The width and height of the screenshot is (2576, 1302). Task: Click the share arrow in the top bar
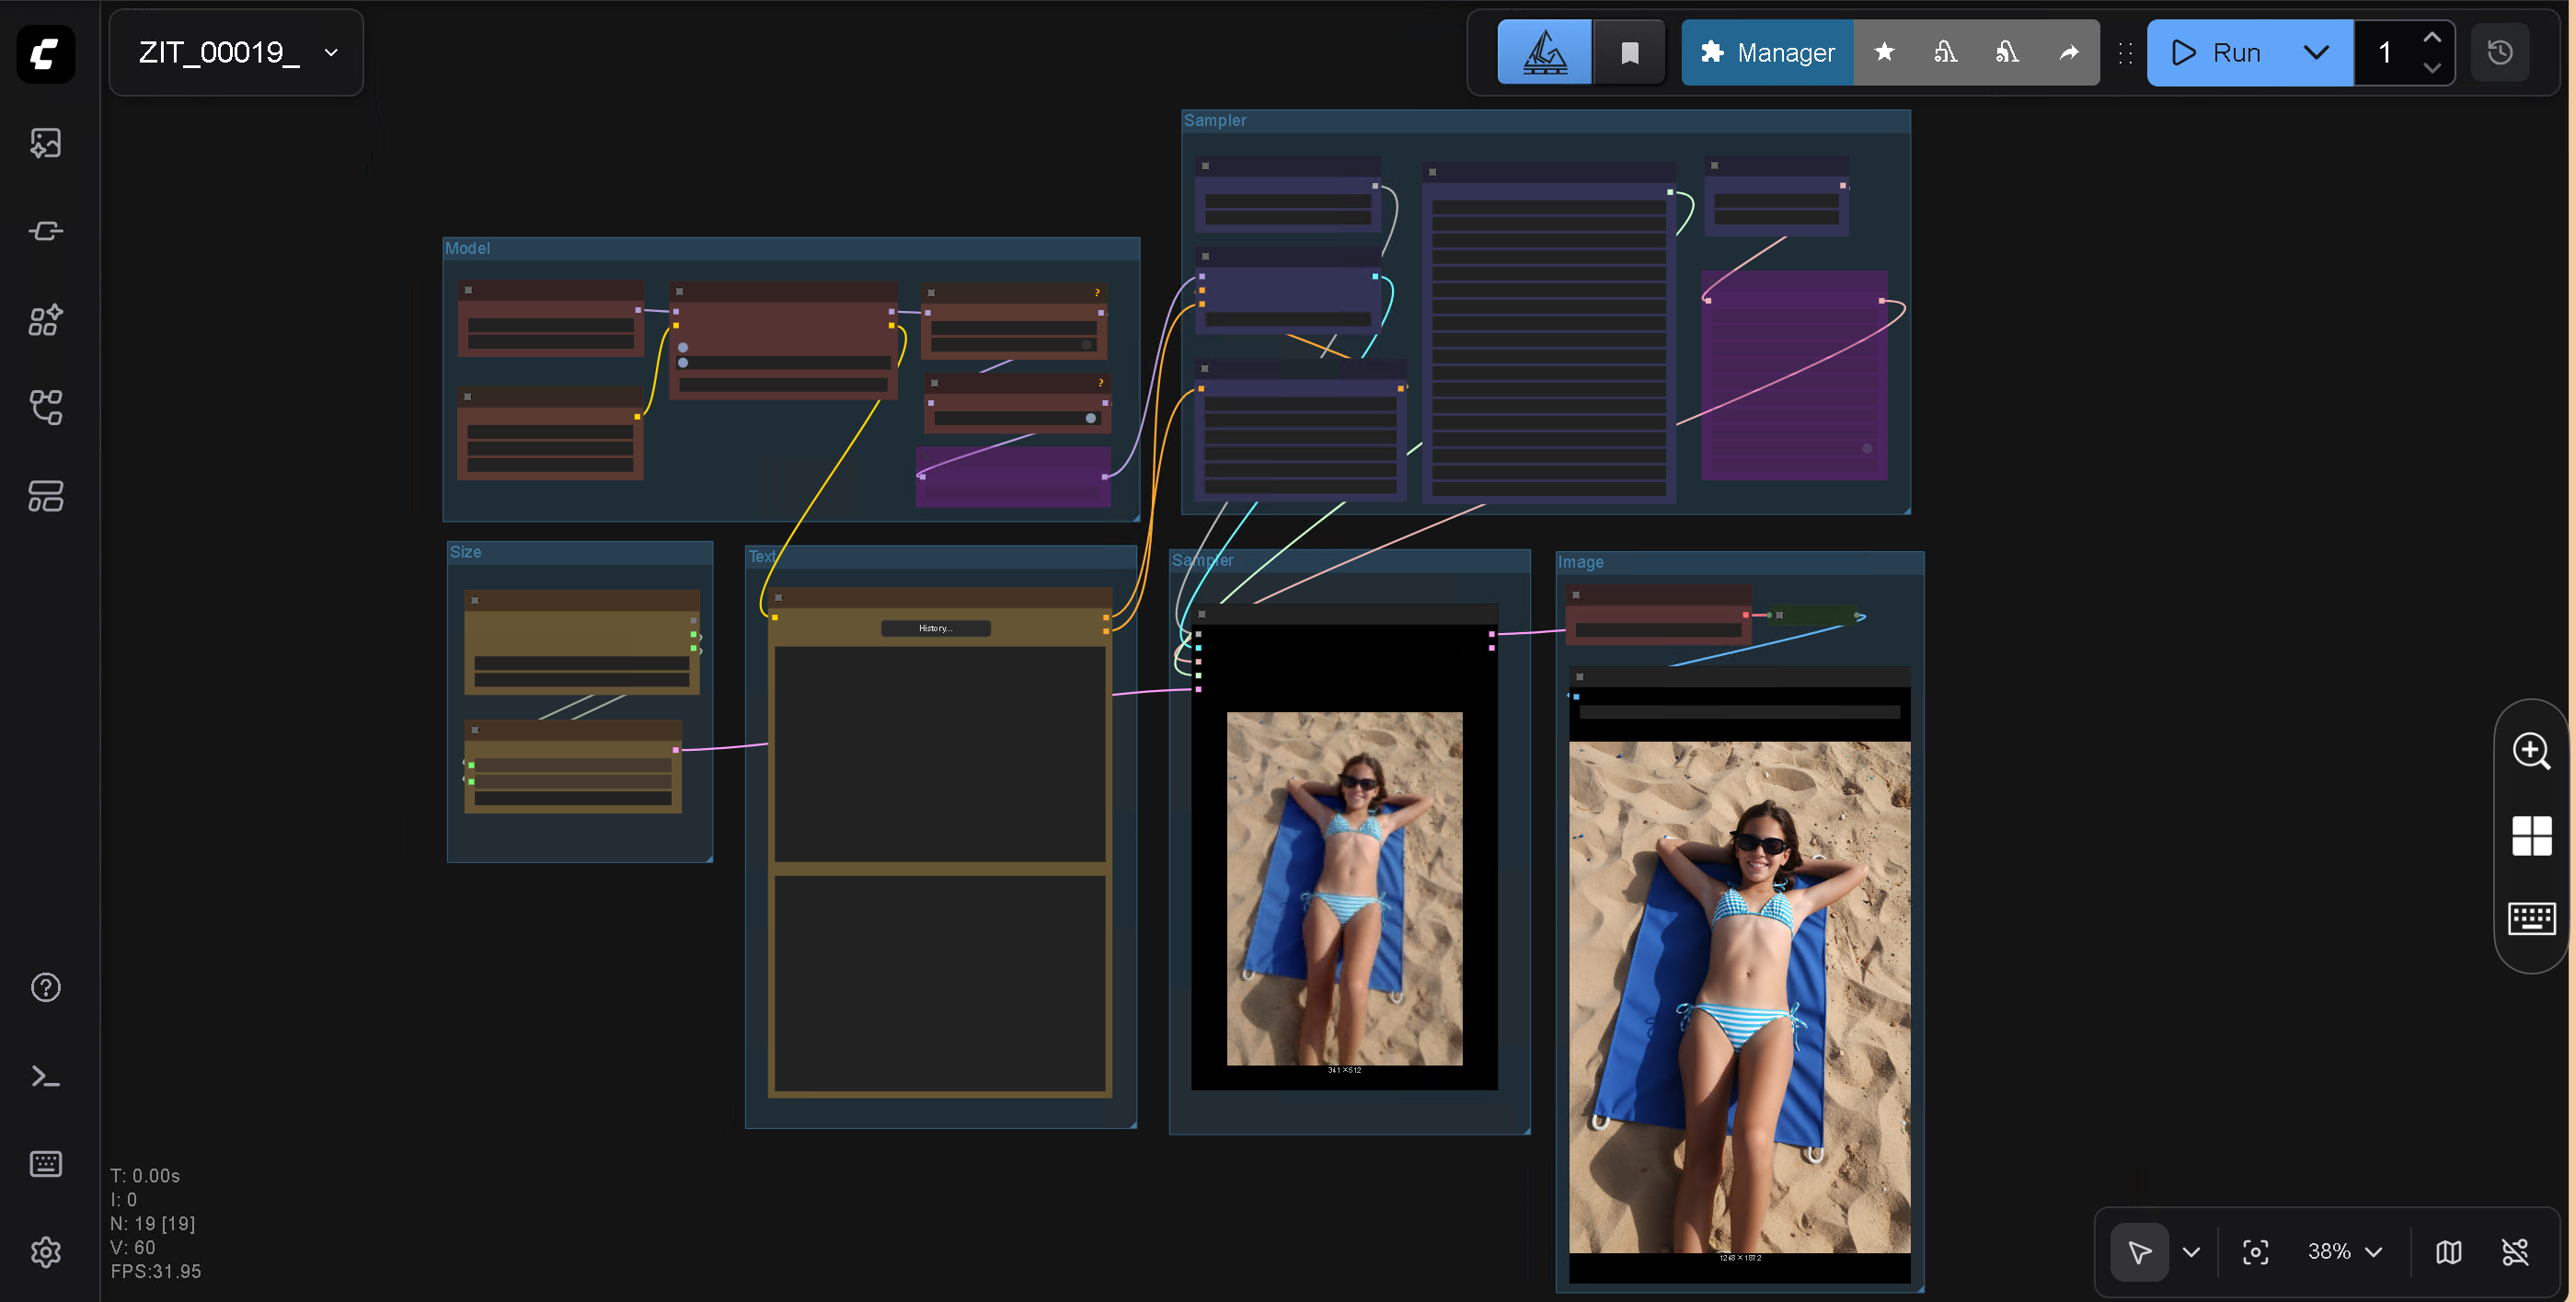(x=2069, y=52)
